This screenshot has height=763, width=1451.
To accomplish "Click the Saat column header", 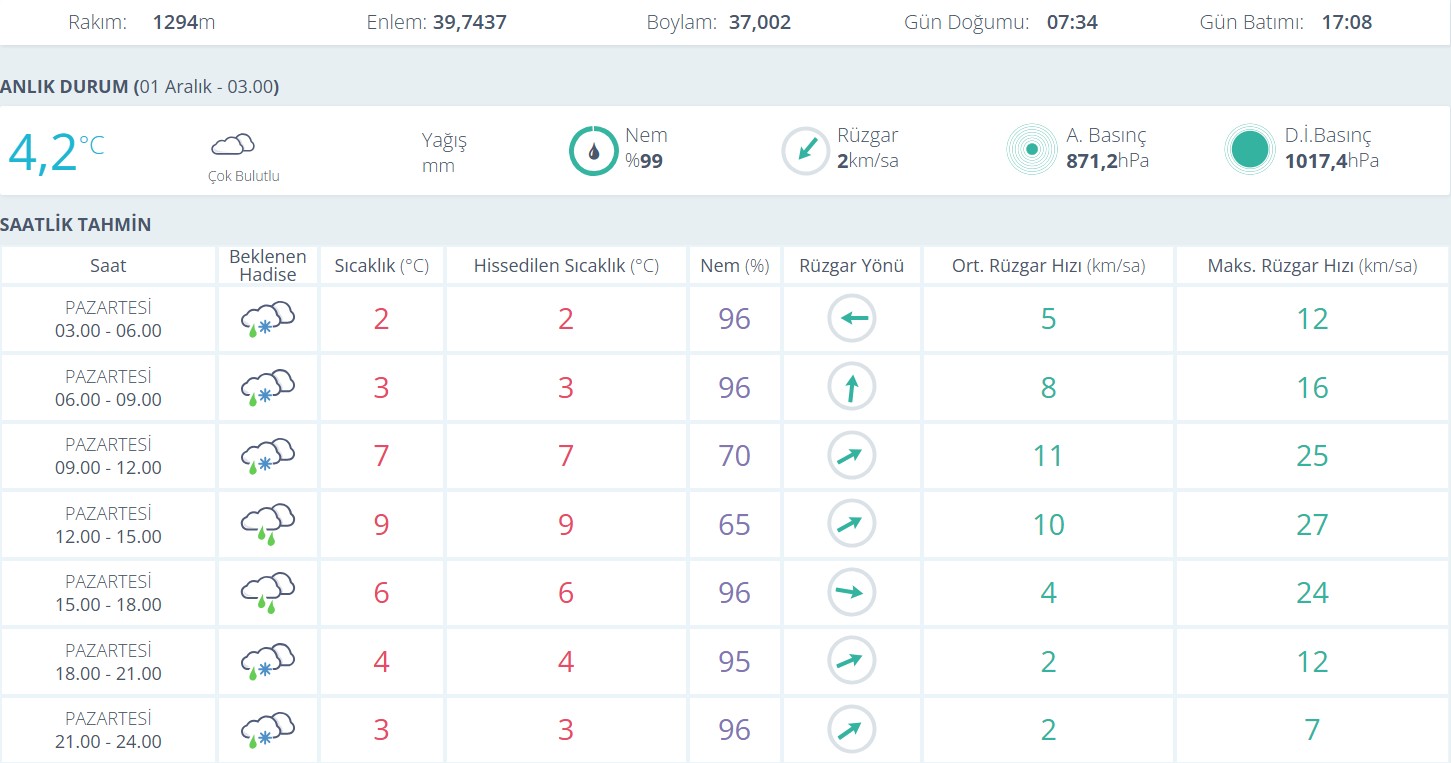I will click(108, 266).
